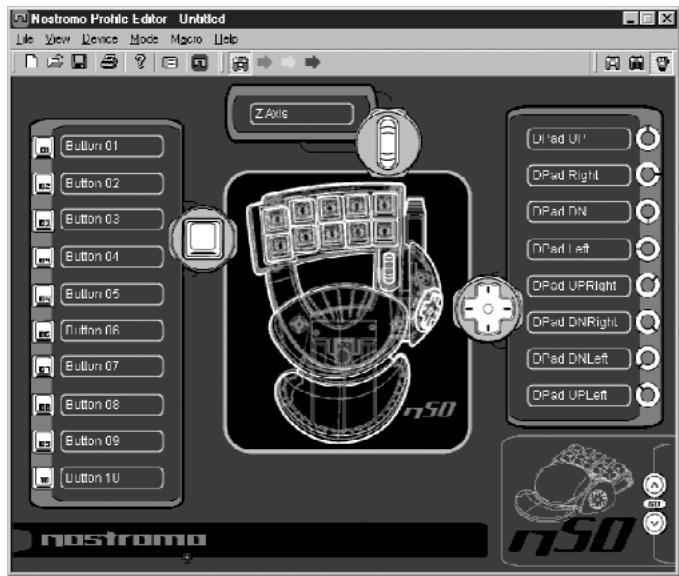
Task: Click the throttle wheel icon next to Z Axis
Action: pyautogui.click(x=388, y=142)
